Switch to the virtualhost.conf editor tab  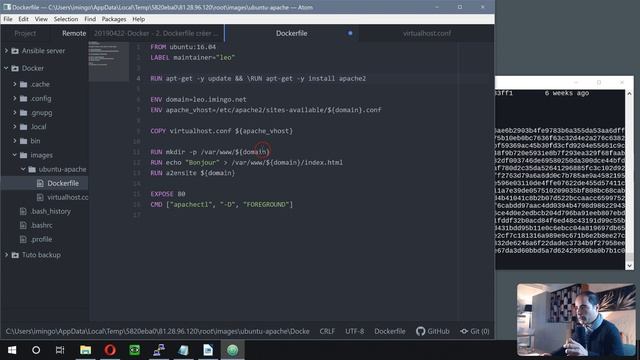point(427,33)
